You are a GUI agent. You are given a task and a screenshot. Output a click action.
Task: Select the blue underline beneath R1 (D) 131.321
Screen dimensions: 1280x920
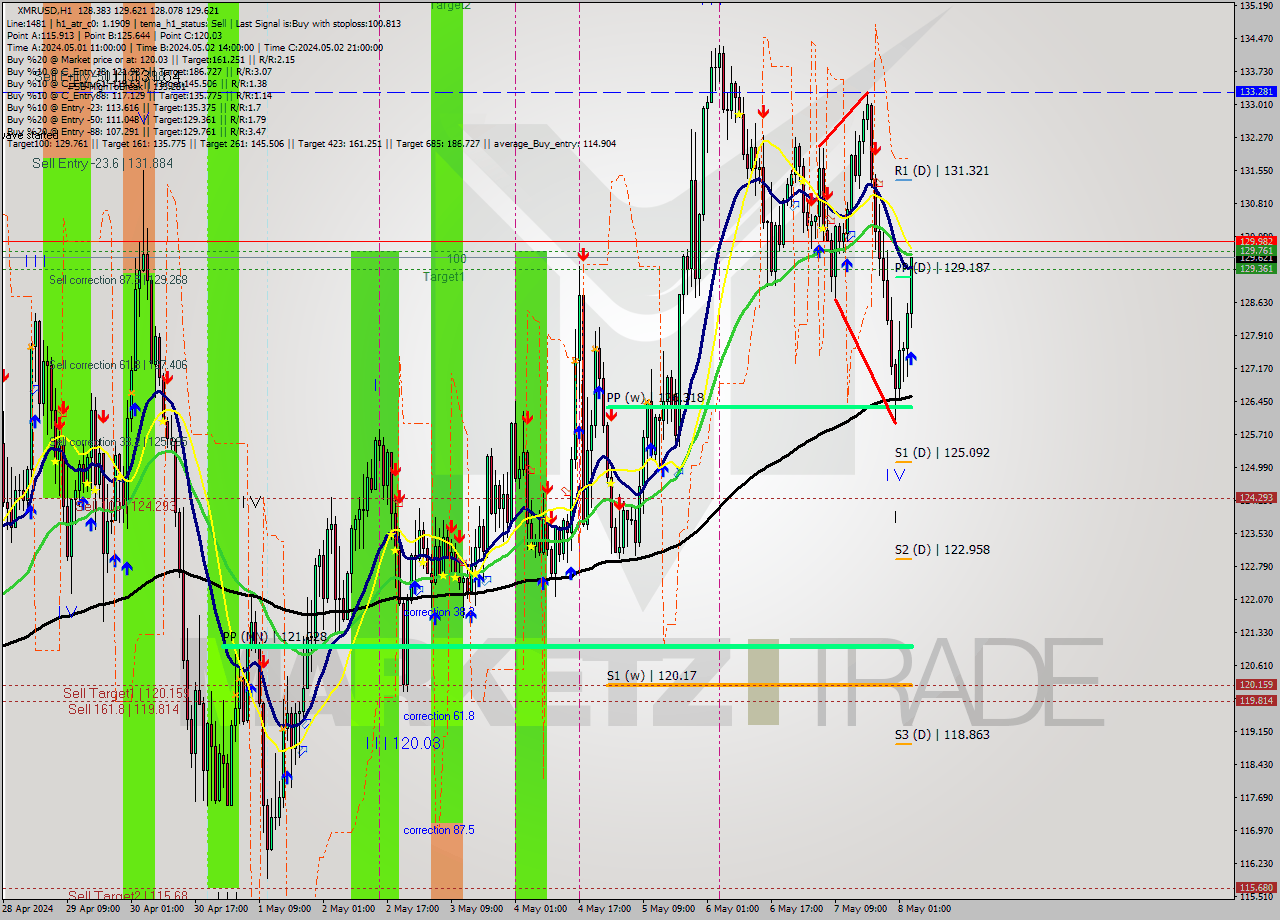point(903,181)
